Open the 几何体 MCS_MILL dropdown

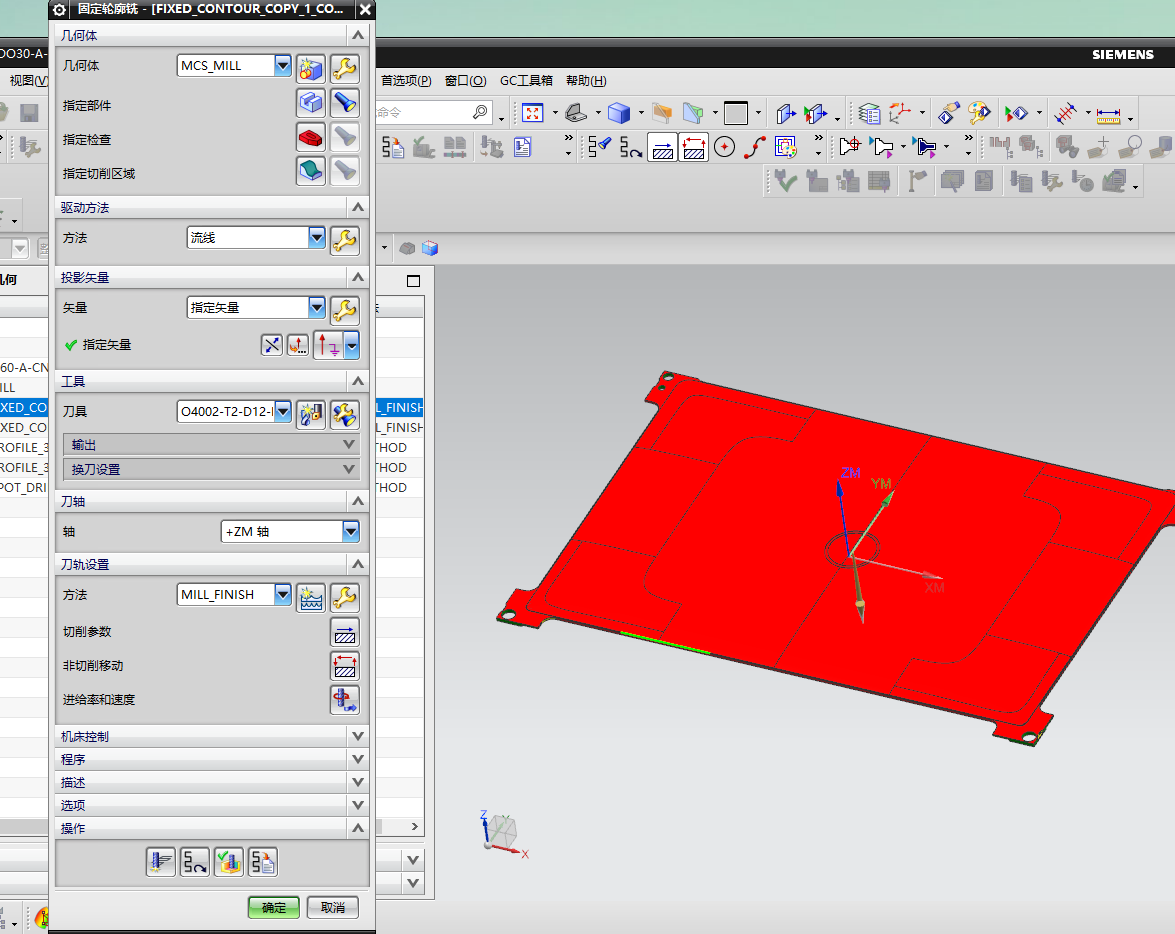(x=283, y=66)
